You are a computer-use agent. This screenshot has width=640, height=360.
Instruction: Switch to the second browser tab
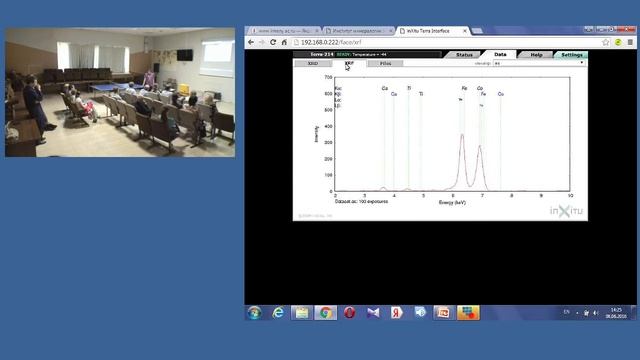[358, 31]
